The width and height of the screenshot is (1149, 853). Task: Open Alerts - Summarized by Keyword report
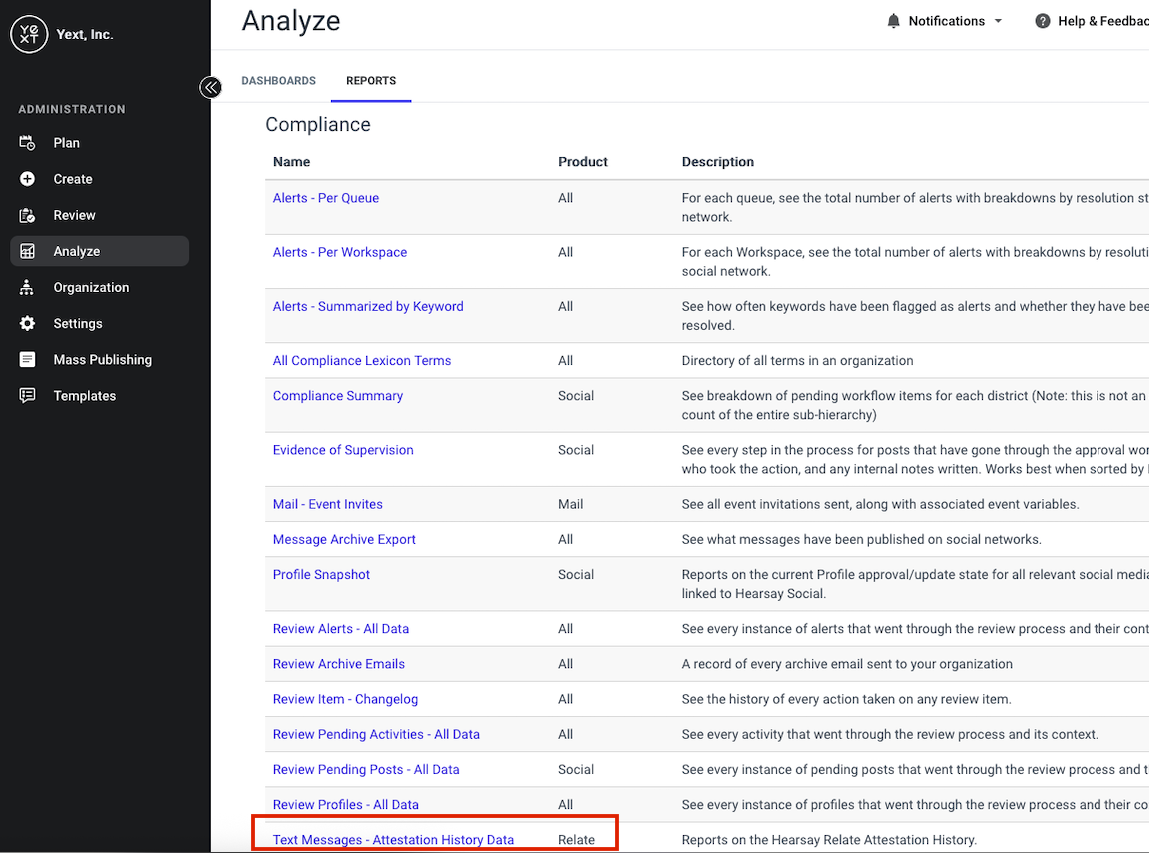coord(368,306)
